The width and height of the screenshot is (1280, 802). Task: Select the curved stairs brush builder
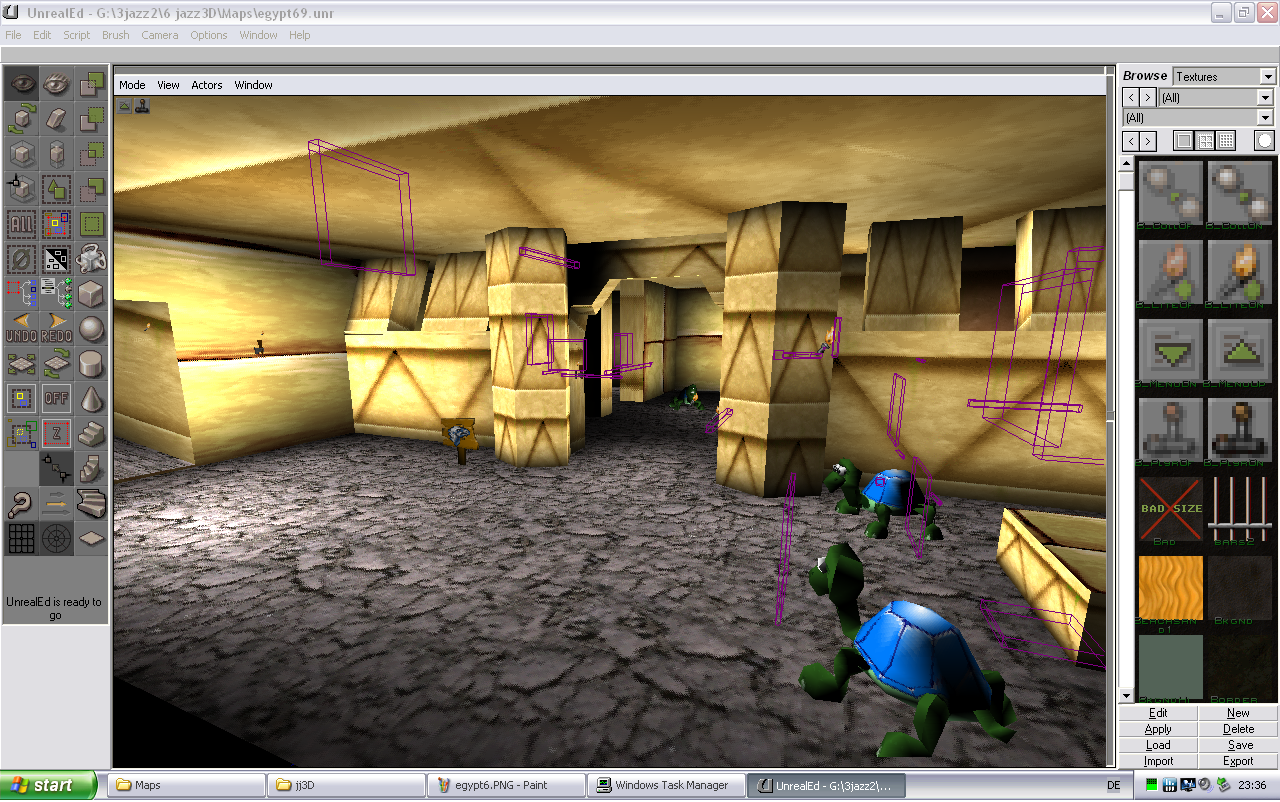[x=91, y=504]
